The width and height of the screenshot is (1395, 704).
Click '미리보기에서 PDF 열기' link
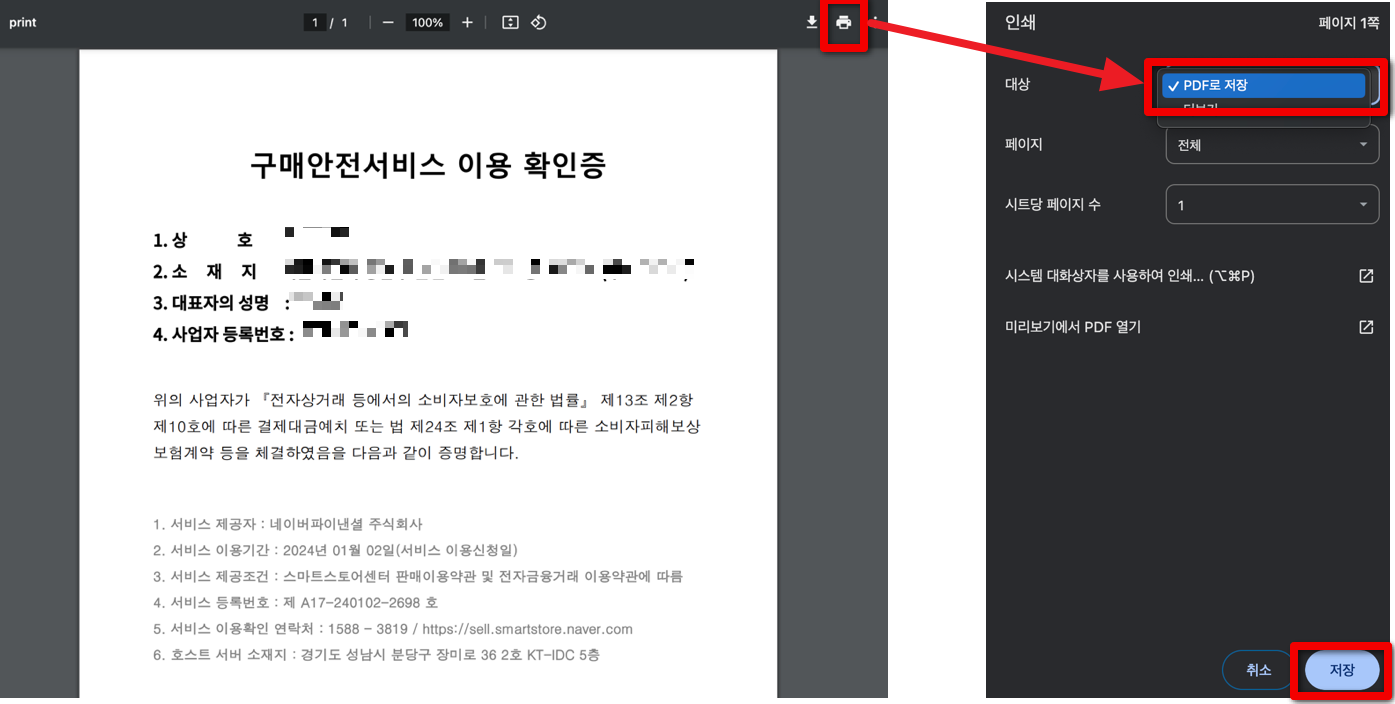tap(1072, 327)
